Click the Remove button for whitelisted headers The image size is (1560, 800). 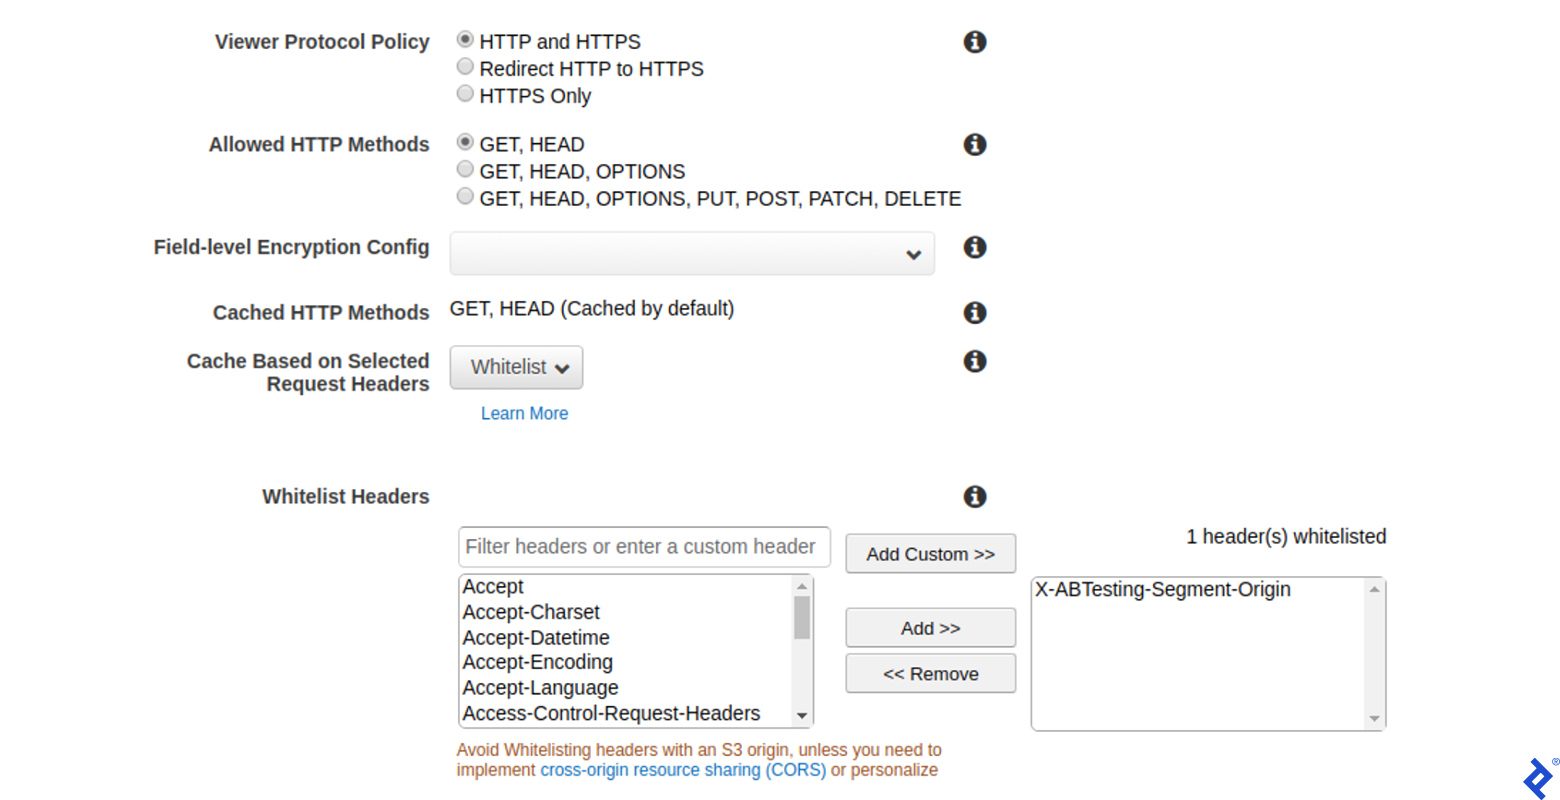(x=929, y=673)
